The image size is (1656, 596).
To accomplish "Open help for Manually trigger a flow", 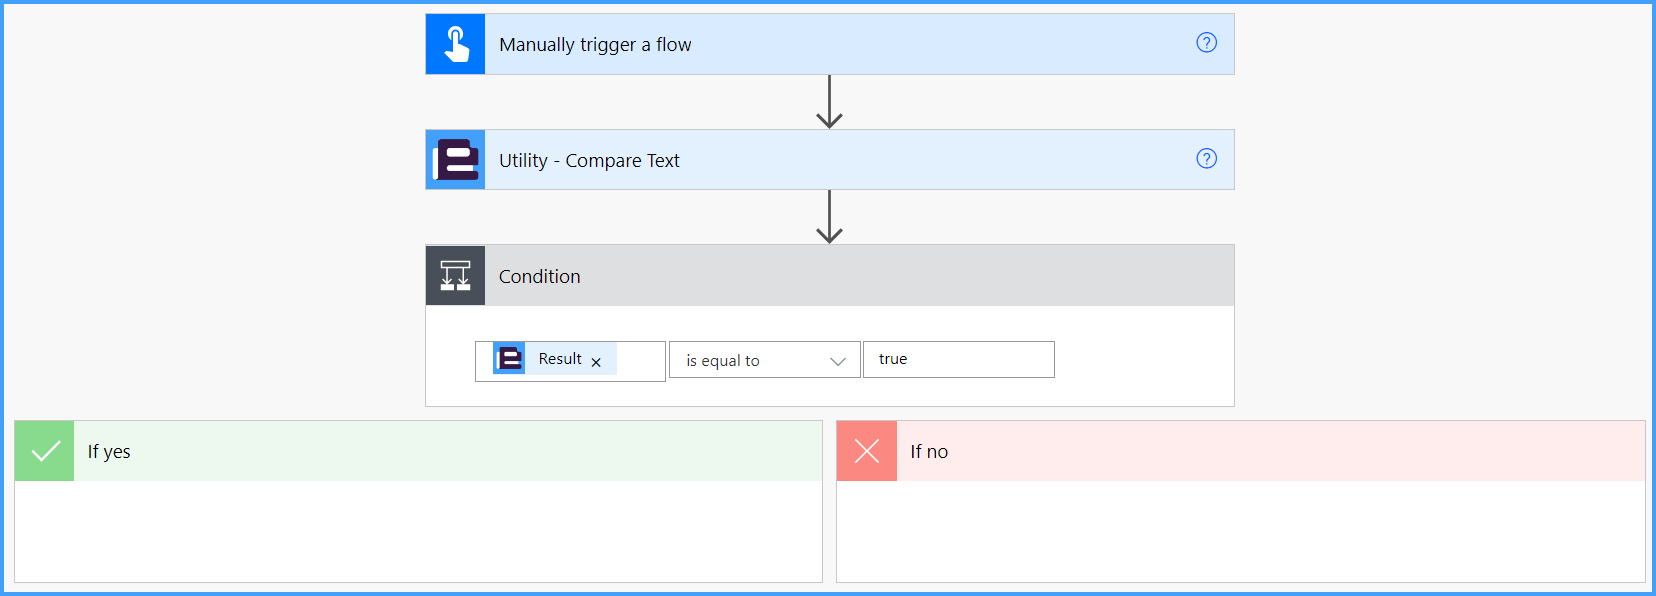I will click(1207, 42).
